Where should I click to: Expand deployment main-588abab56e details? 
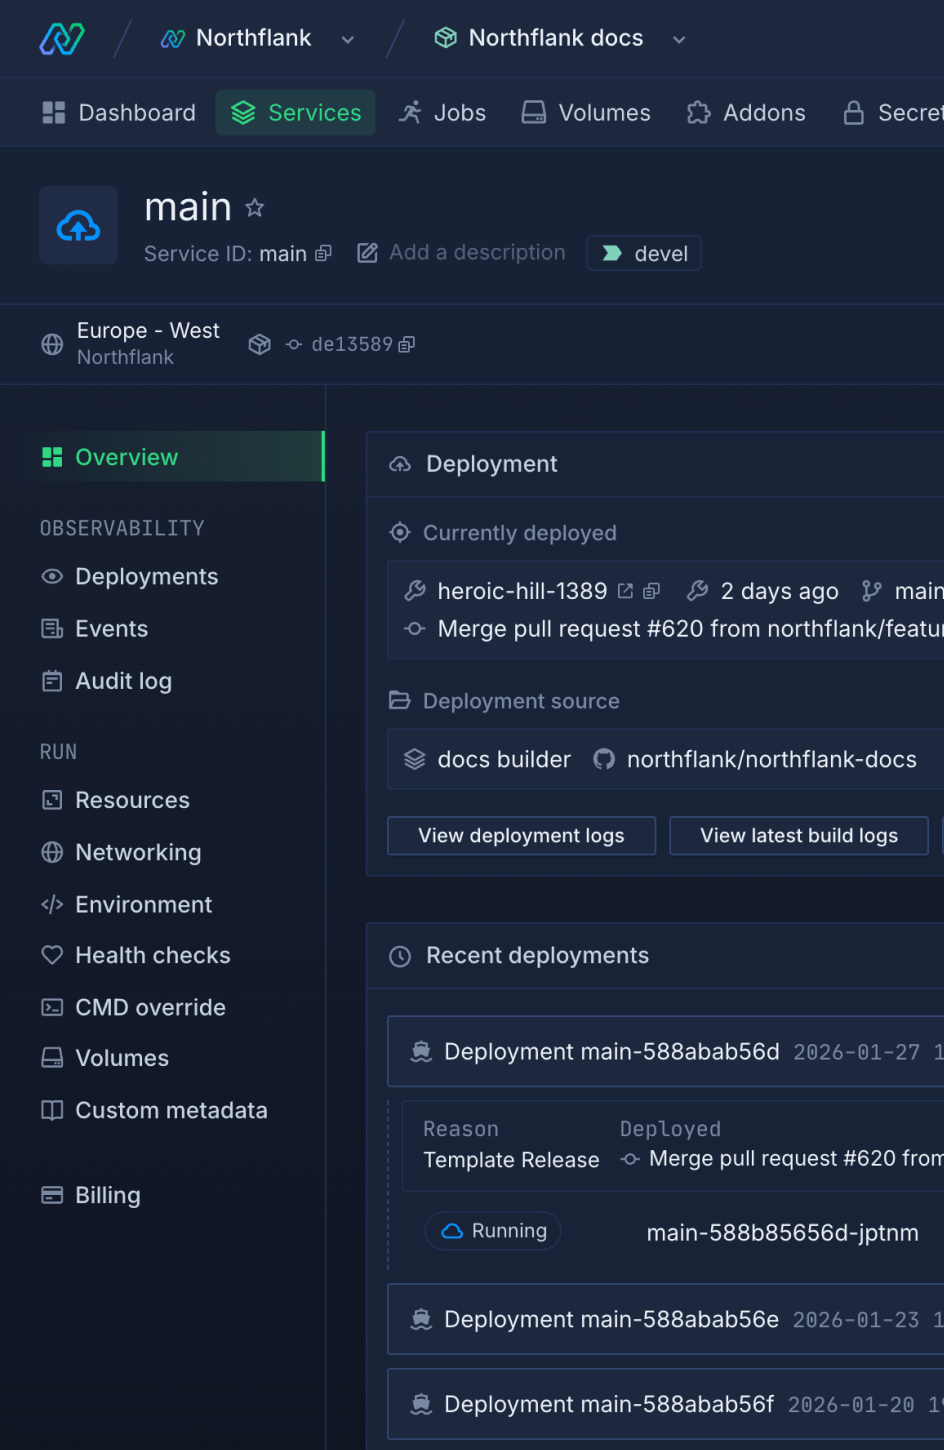pos(612,1319)
